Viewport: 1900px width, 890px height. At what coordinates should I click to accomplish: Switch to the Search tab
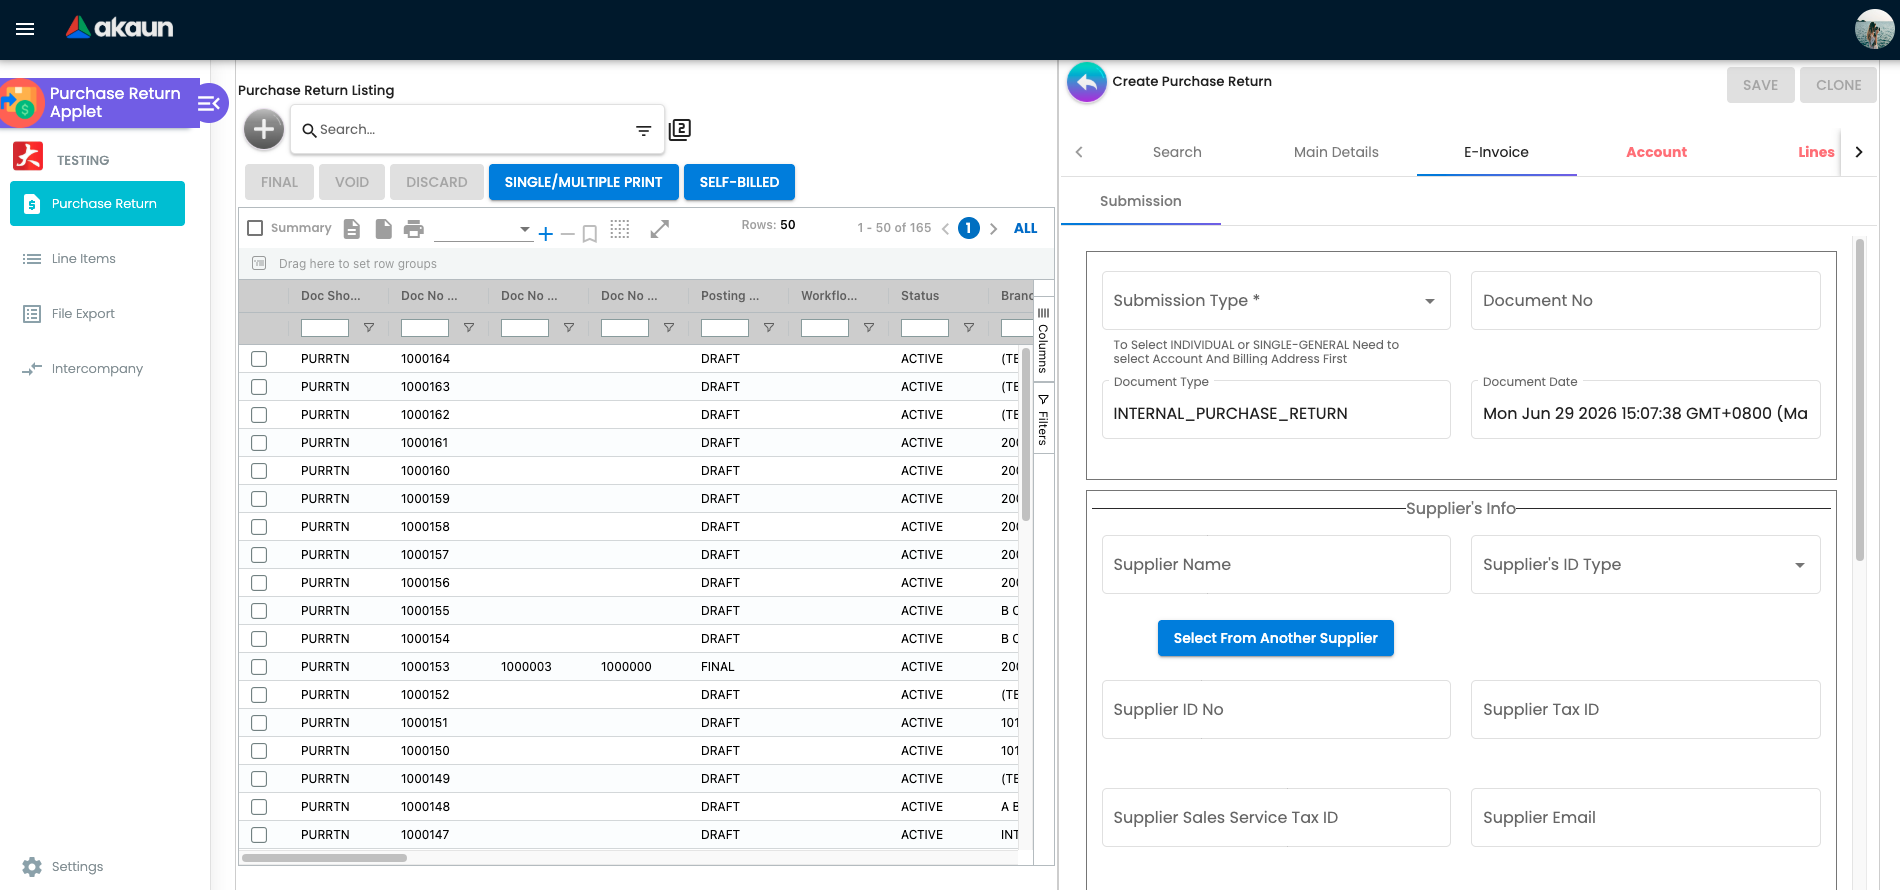1177,152
